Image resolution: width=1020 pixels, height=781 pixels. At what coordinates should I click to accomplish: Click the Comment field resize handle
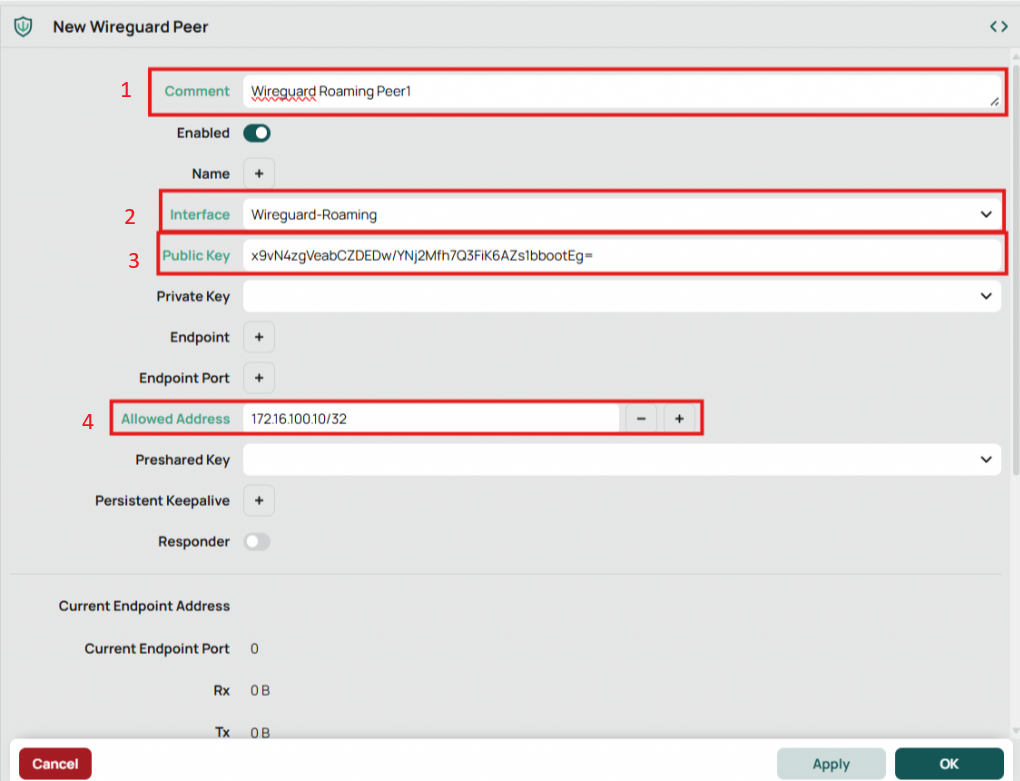click(x=995, y=101)
